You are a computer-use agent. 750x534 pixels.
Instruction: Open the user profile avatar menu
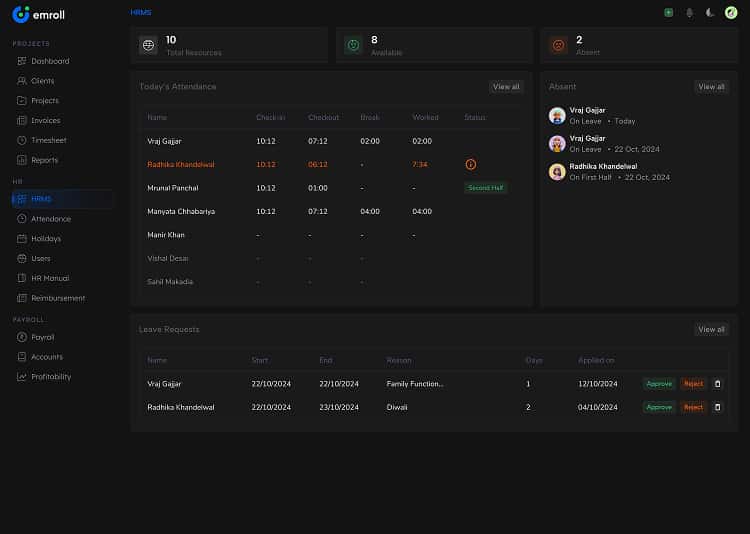[731, 12]
